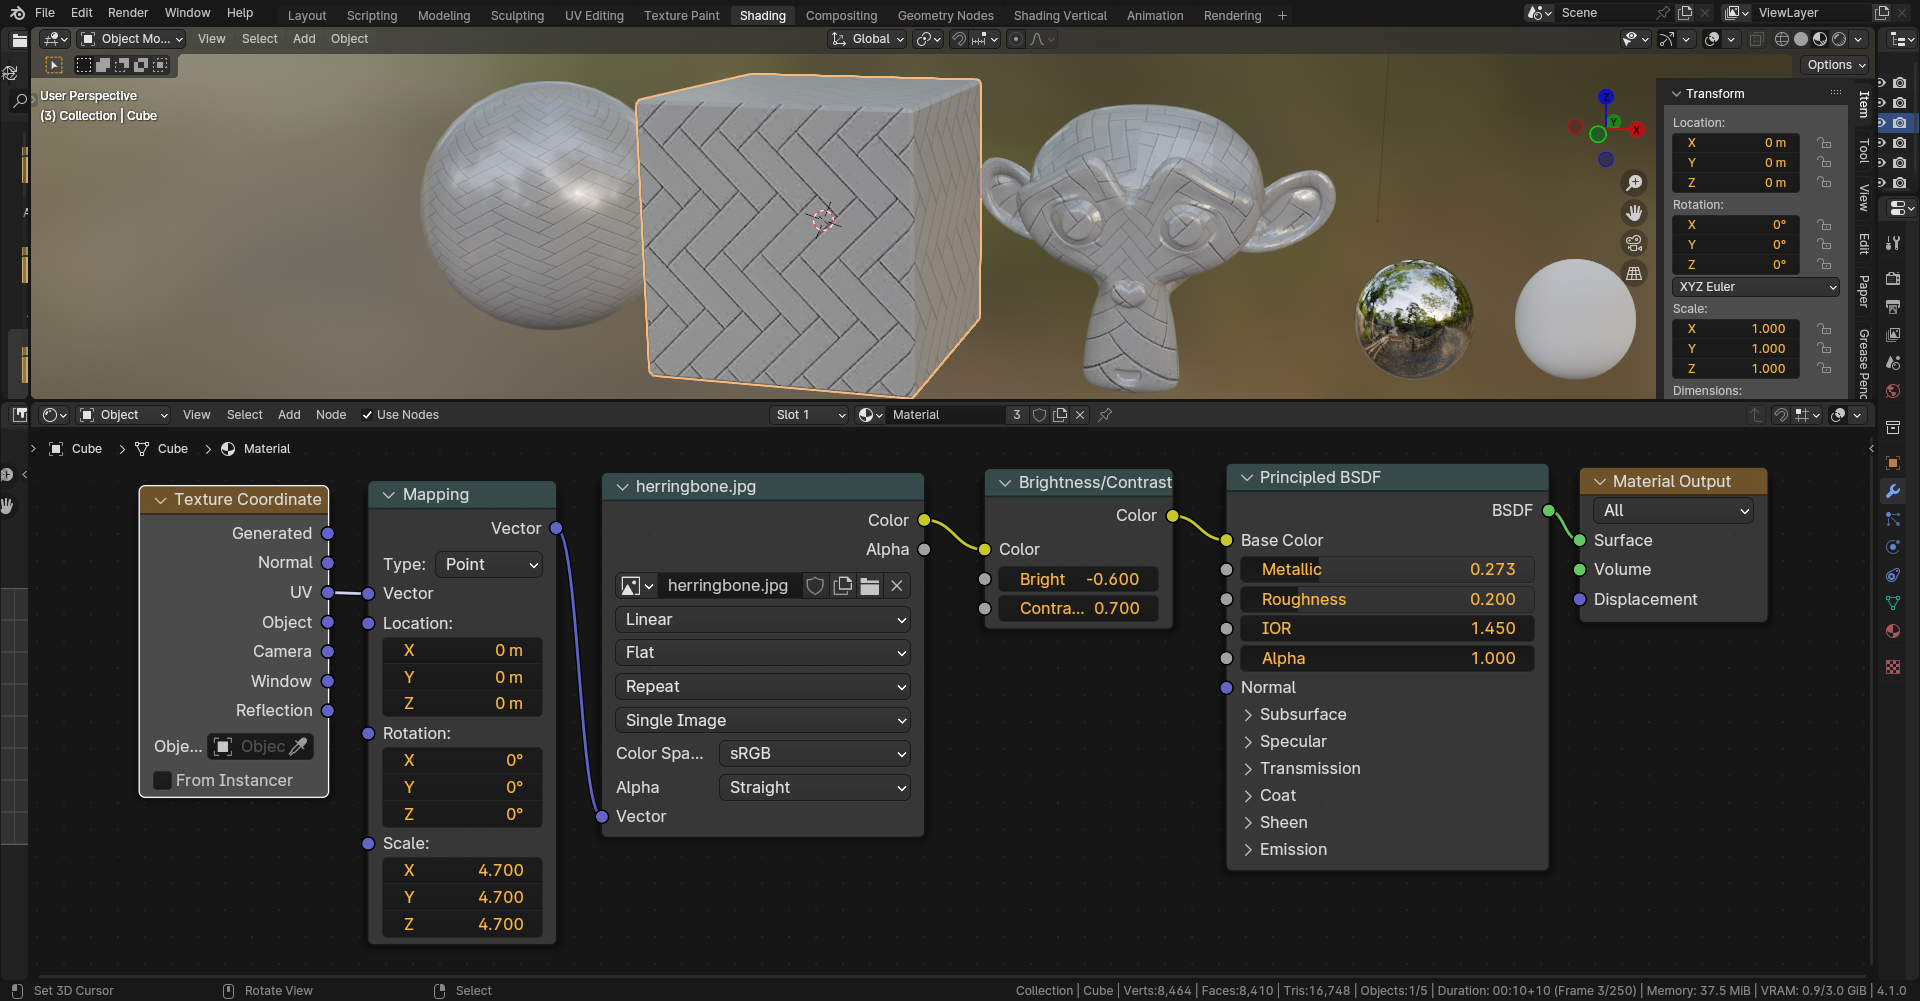Image resolution: width=1920 pixels, height=1001 pixels.
Task: Pin the node editor material with pin icon
Action: [1105, 415]
